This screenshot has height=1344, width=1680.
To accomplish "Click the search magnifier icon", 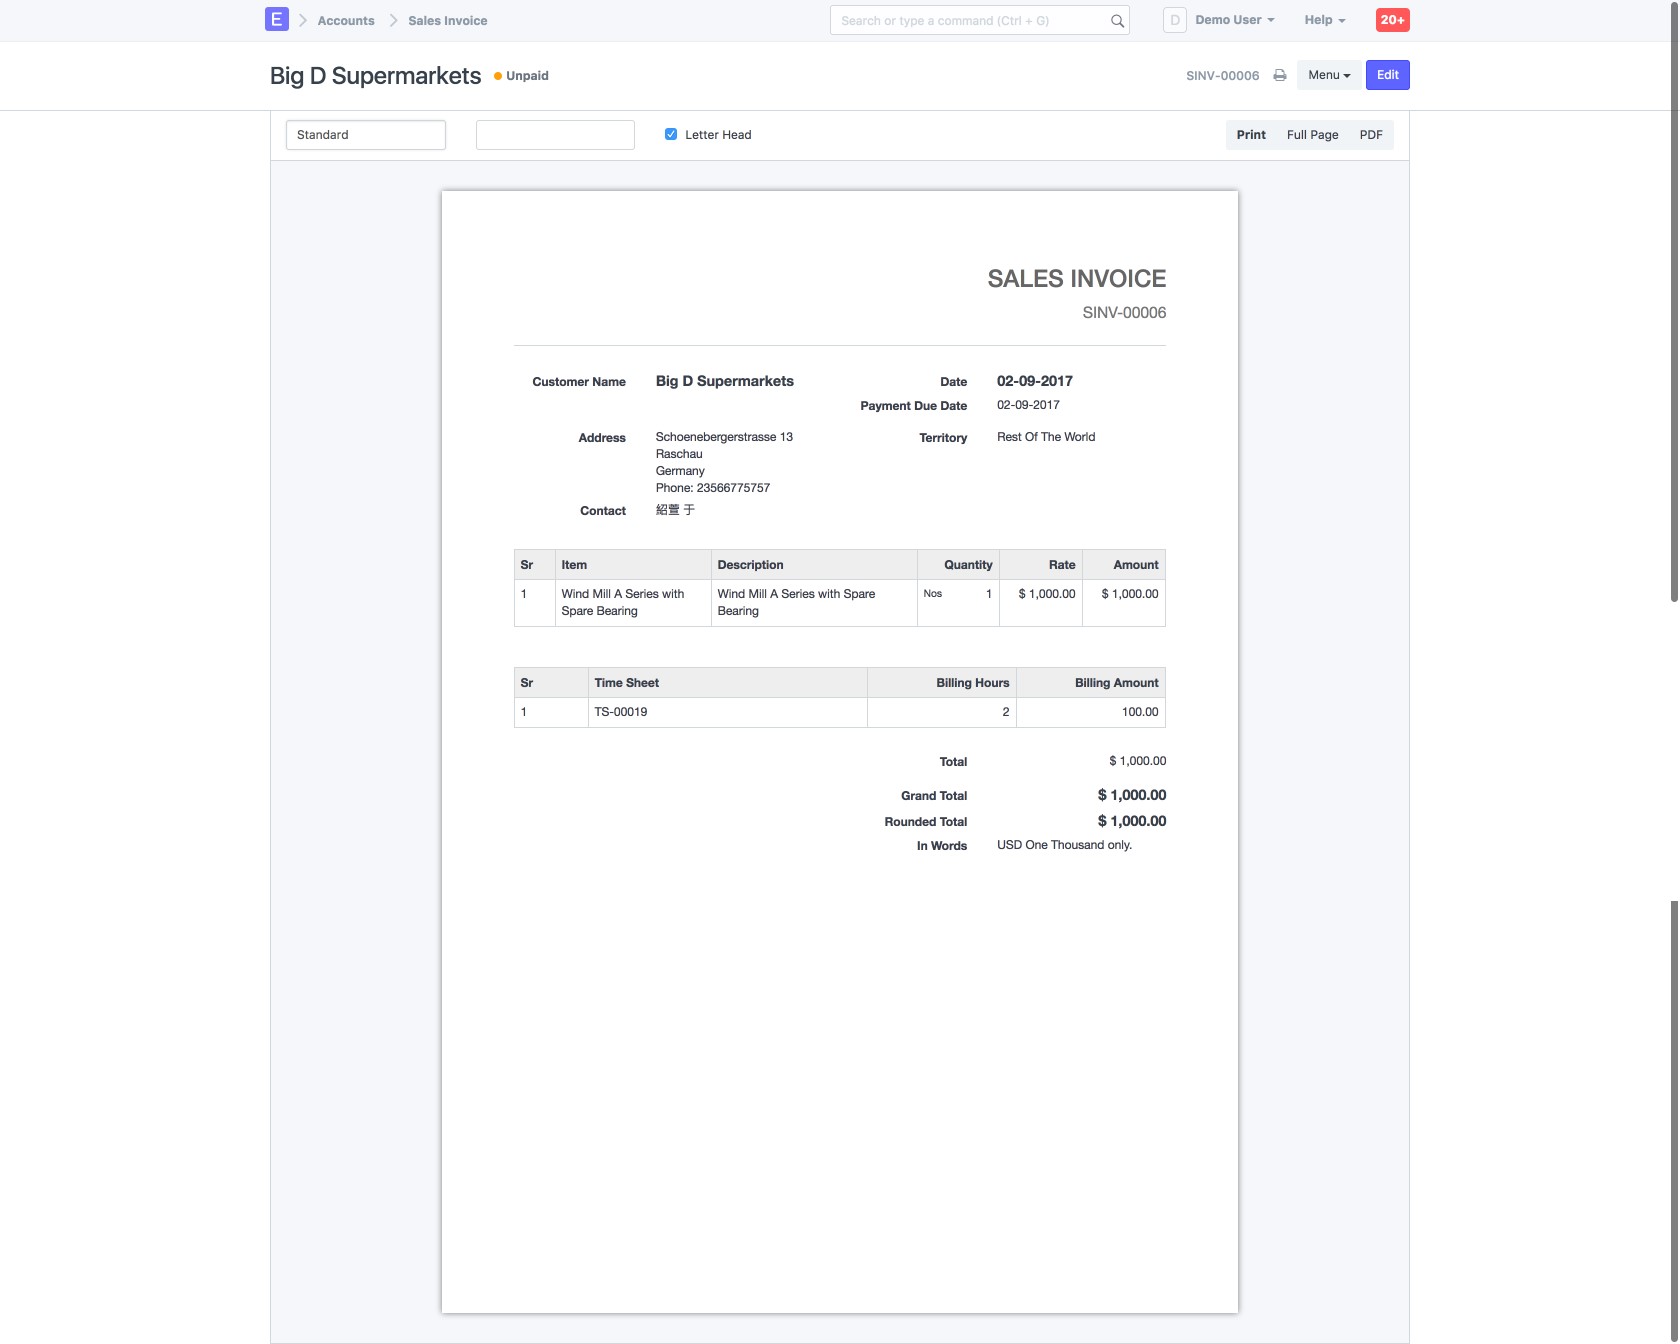I will point(1117,21).
